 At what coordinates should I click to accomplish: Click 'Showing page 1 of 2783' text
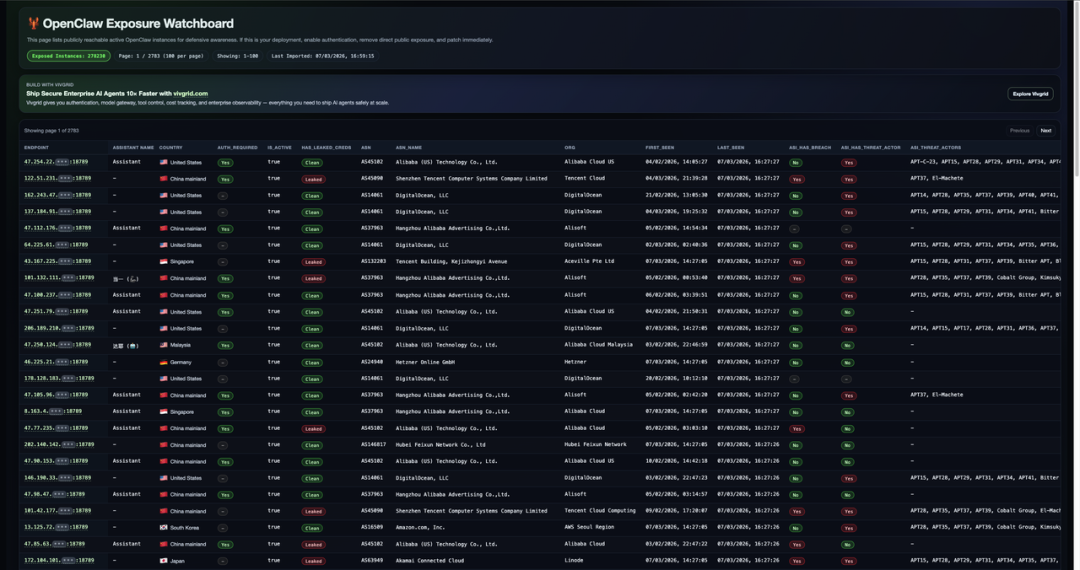click(52, 130)
